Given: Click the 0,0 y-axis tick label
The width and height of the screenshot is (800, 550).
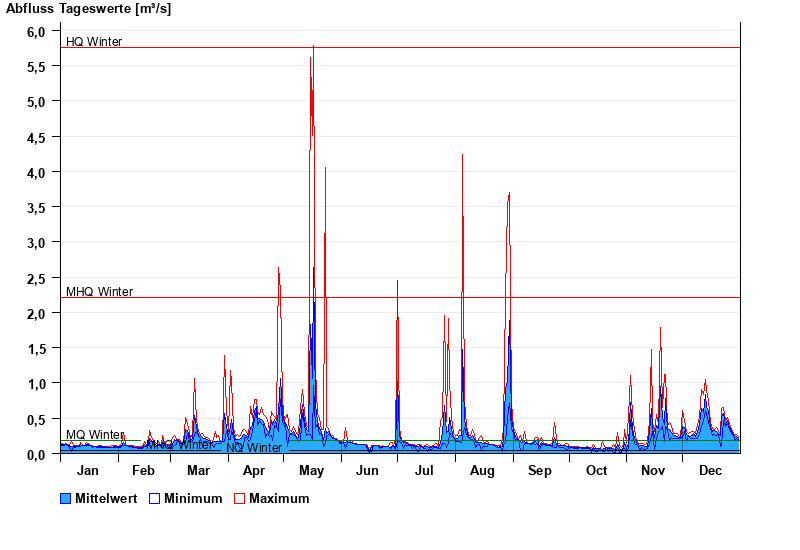Looking at the screenshot, I should click(36, 454).
